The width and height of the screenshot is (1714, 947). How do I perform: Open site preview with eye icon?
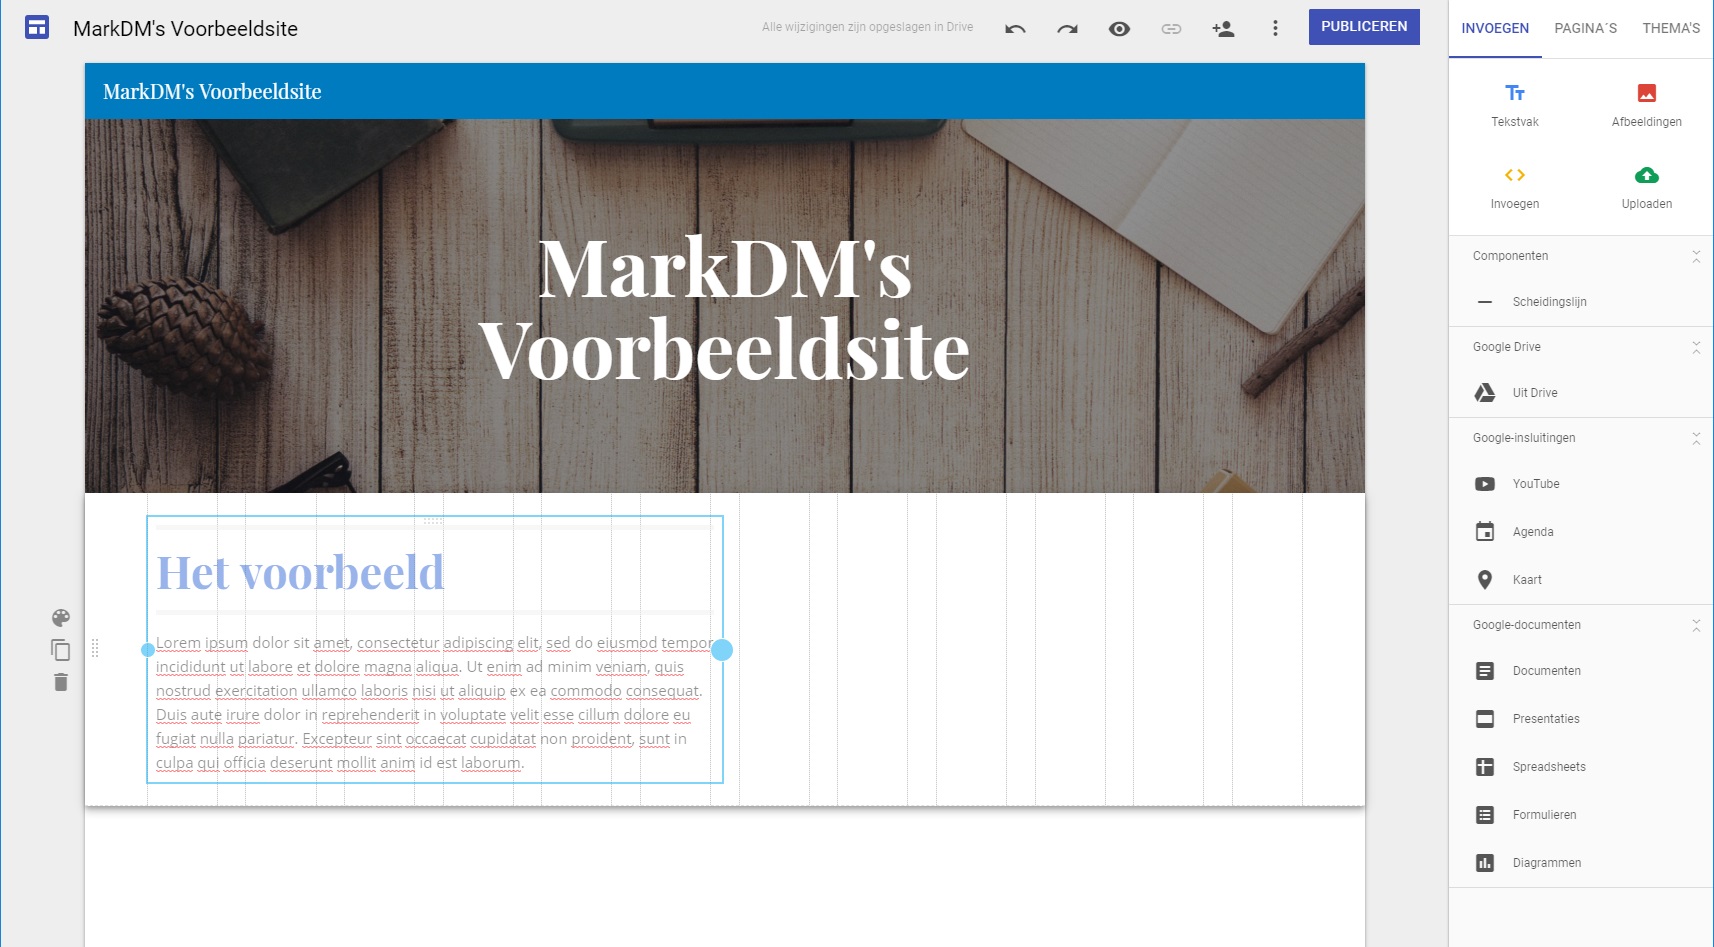(1119, 29)
